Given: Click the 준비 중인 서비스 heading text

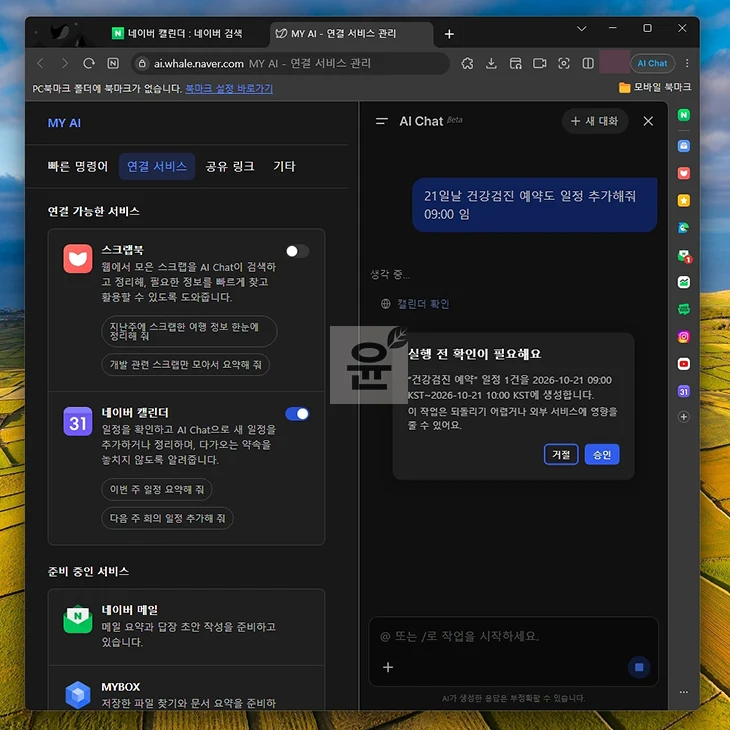Looking at the screenshot, I should pos(88,571).
